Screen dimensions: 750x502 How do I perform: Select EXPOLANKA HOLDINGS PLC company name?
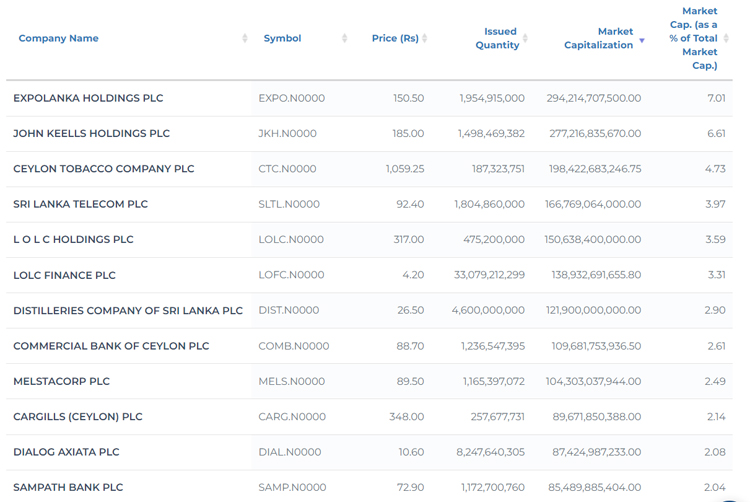tap(88, 98)
